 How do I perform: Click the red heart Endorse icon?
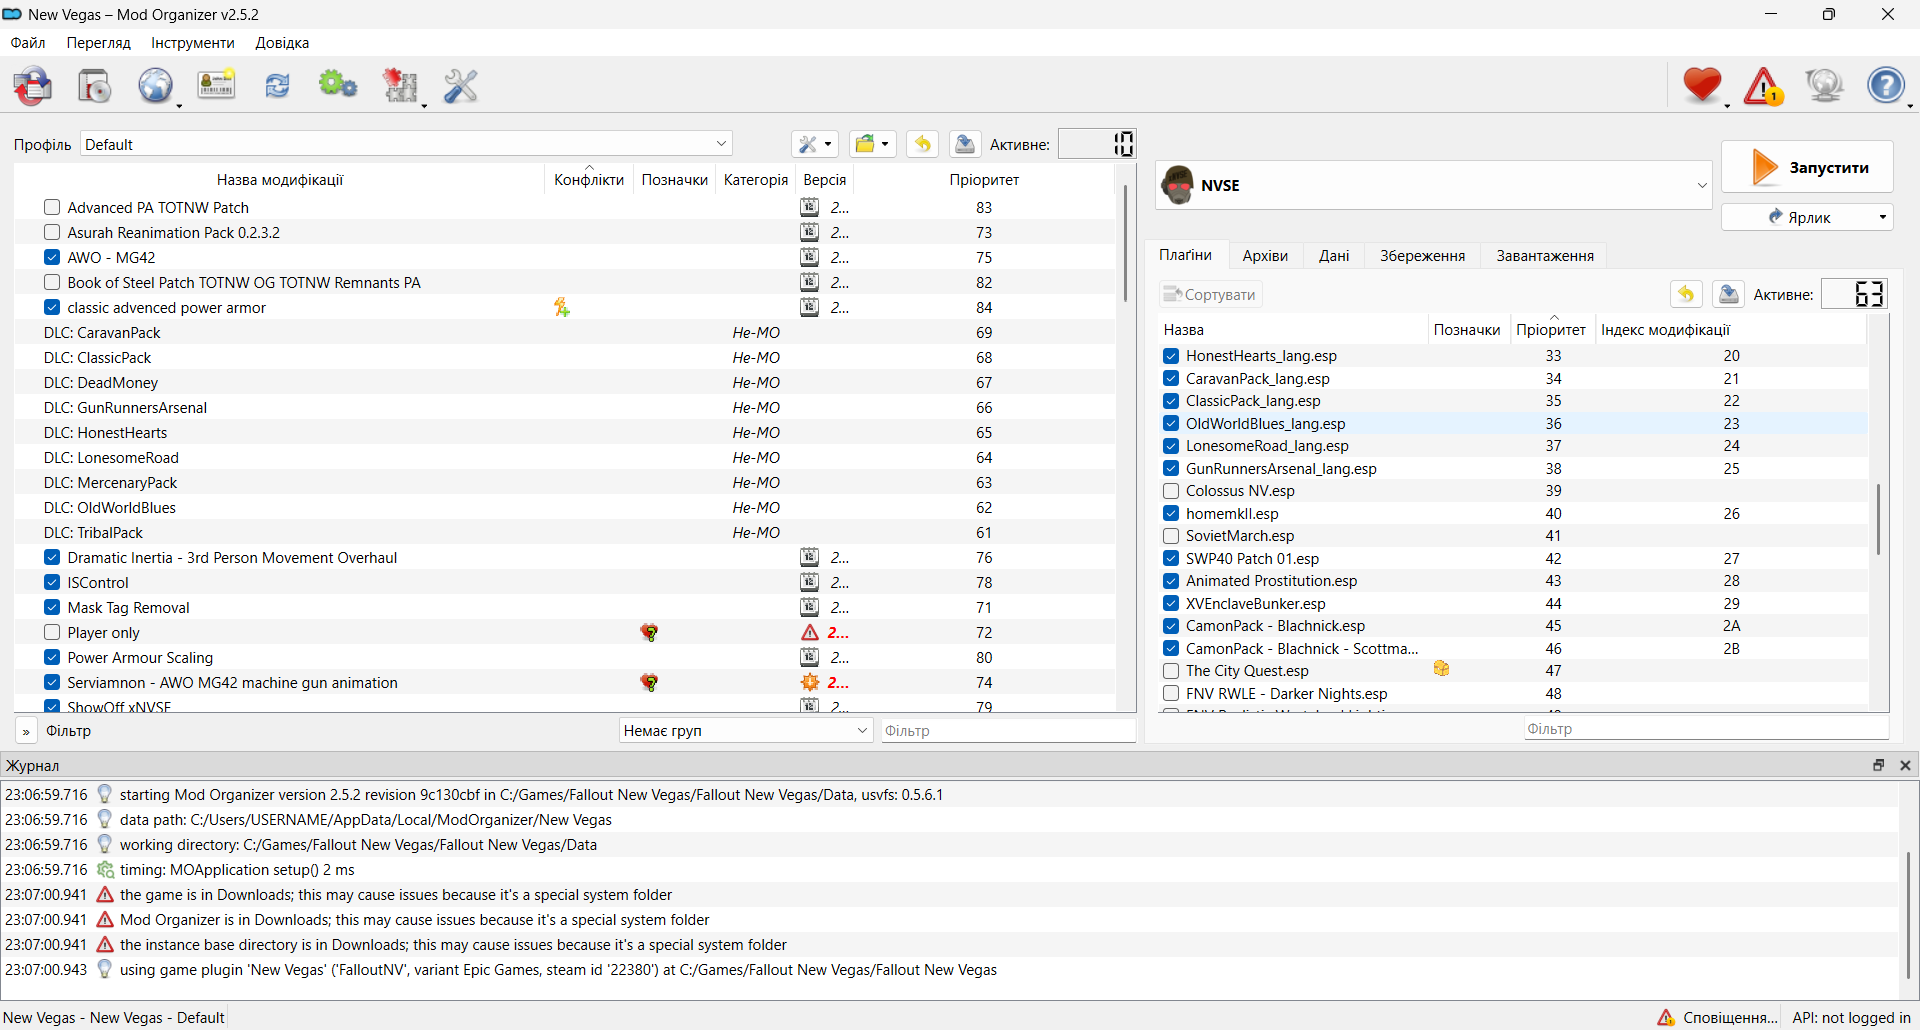point(1701,86)
